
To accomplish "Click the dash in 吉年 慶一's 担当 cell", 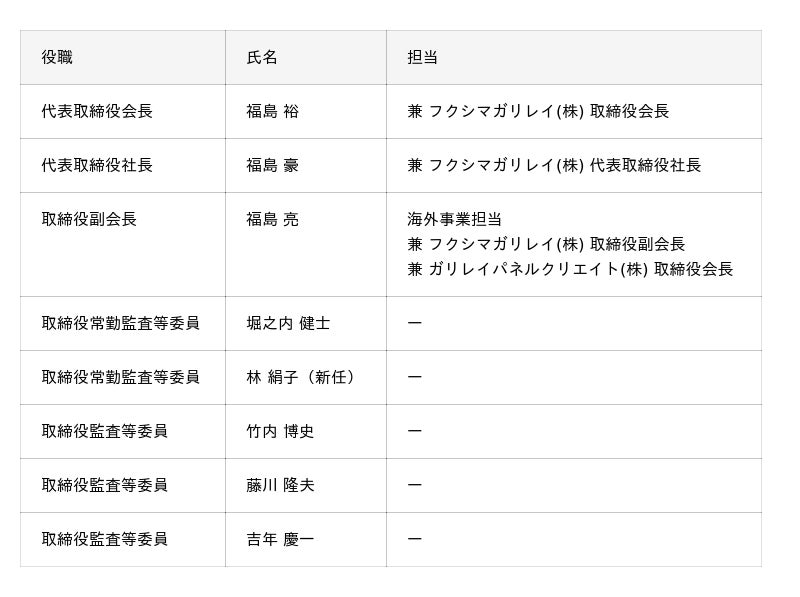I will [415, 540].
